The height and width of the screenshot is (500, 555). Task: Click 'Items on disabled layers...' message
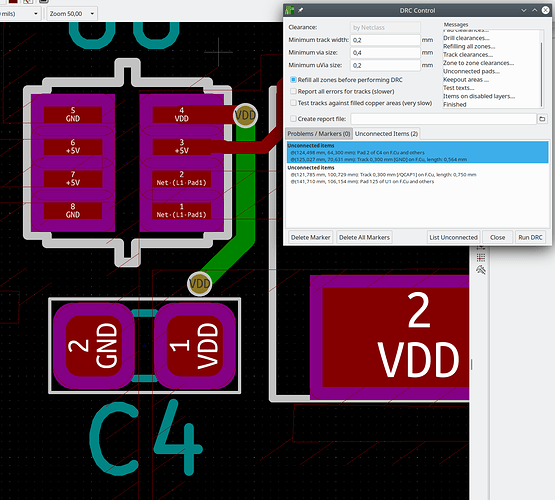479,96
